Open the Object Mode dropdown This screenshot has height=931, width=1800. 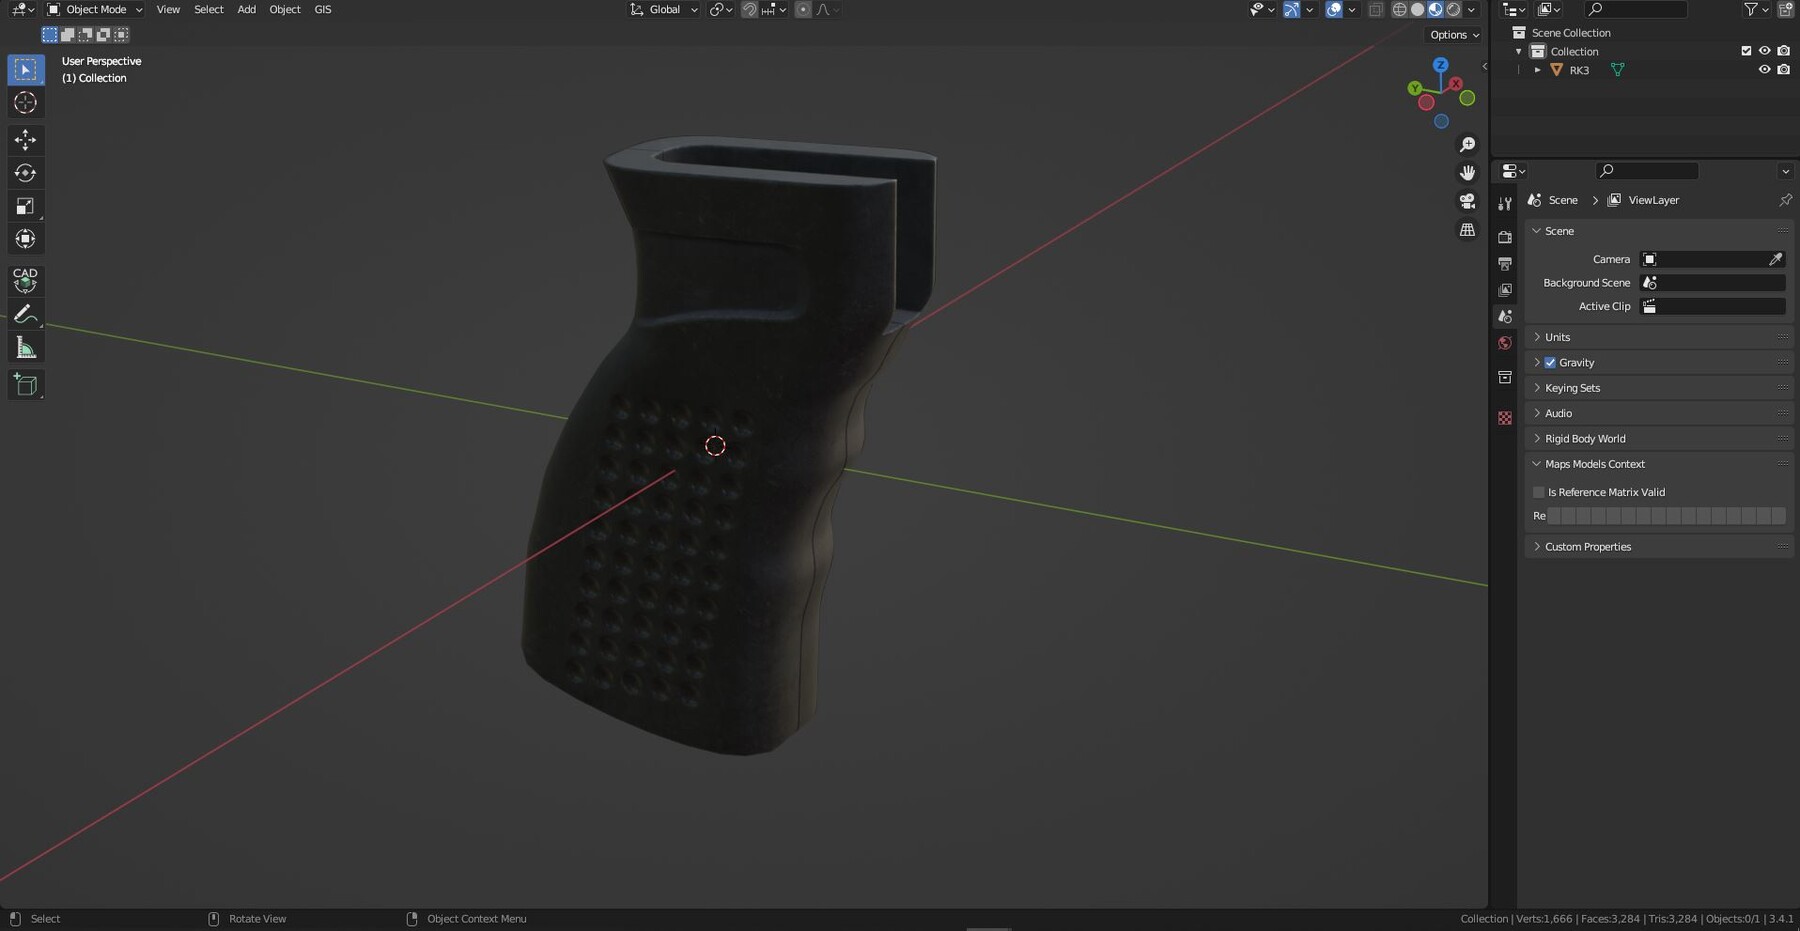pyautogui.click(x=93, y=9)
